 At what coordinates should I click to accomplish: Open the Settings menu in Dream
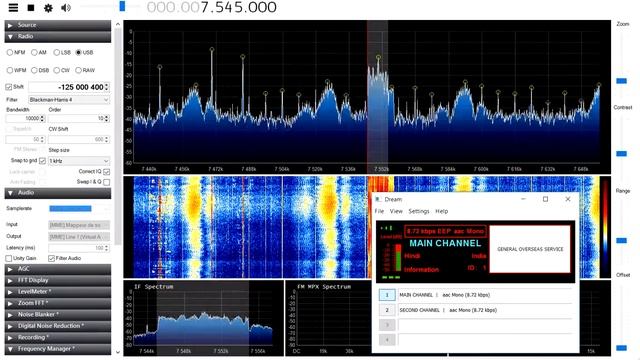click(419, 211)
